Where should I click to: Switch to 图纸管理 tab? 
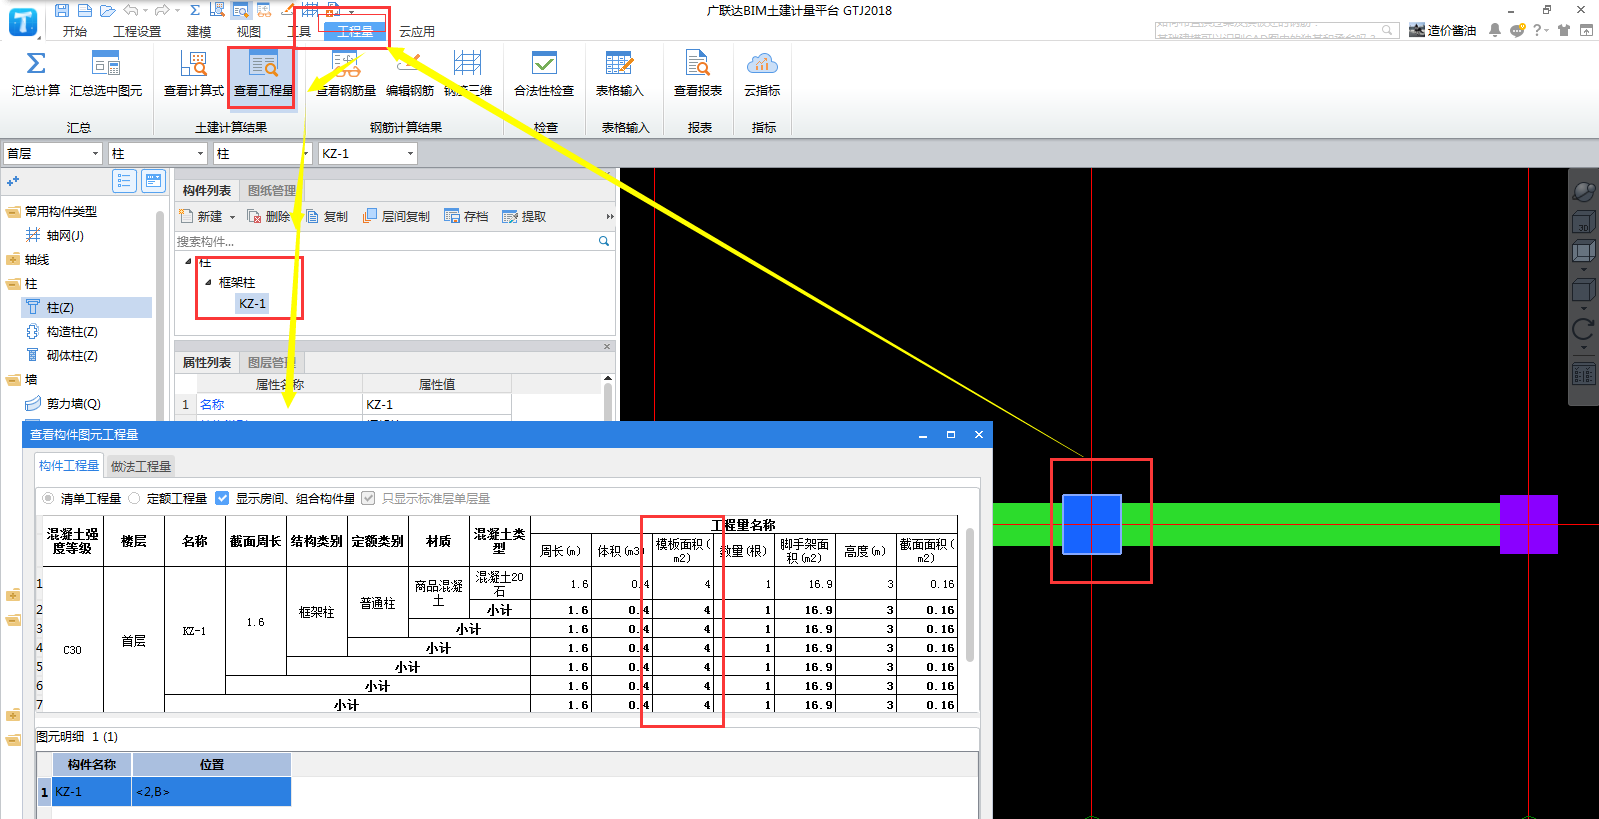point(271,190)
